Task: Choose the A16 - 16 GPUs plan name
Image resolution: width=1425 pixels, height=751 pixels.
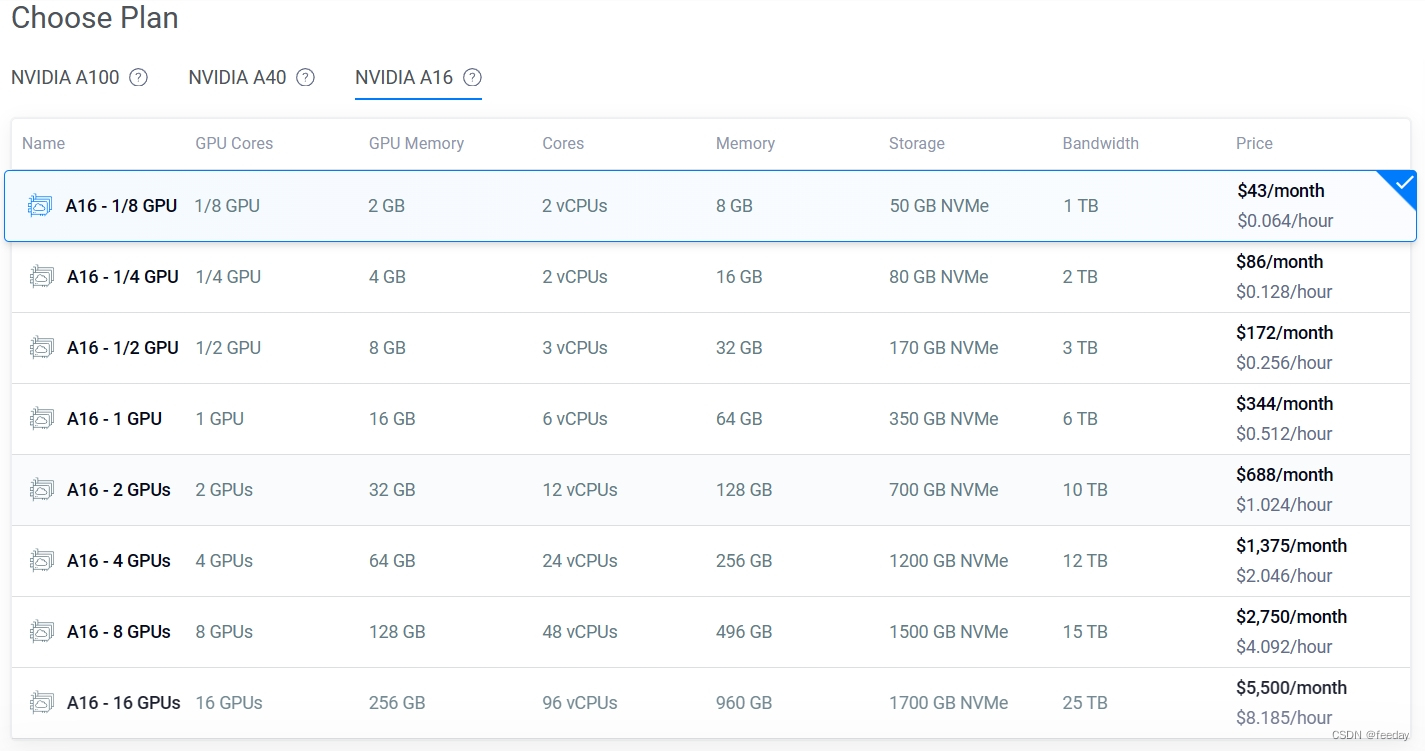Action: pyautogui.click(x=124, y=703)
